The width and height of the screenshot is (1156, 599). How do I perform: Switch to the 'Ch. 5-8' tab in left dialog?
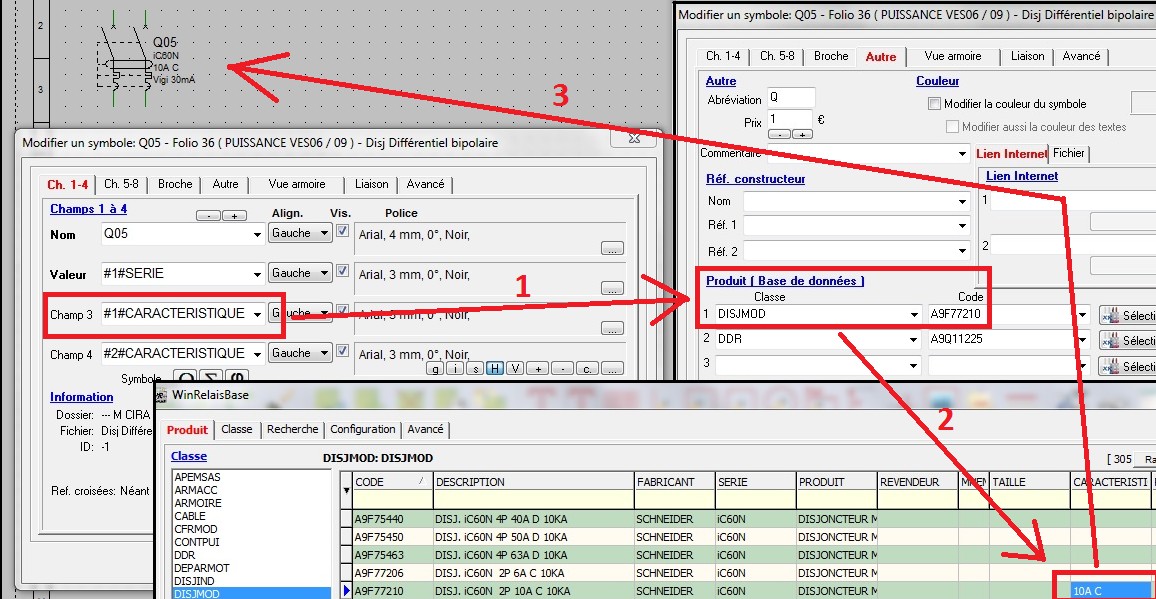click(122, 184)
